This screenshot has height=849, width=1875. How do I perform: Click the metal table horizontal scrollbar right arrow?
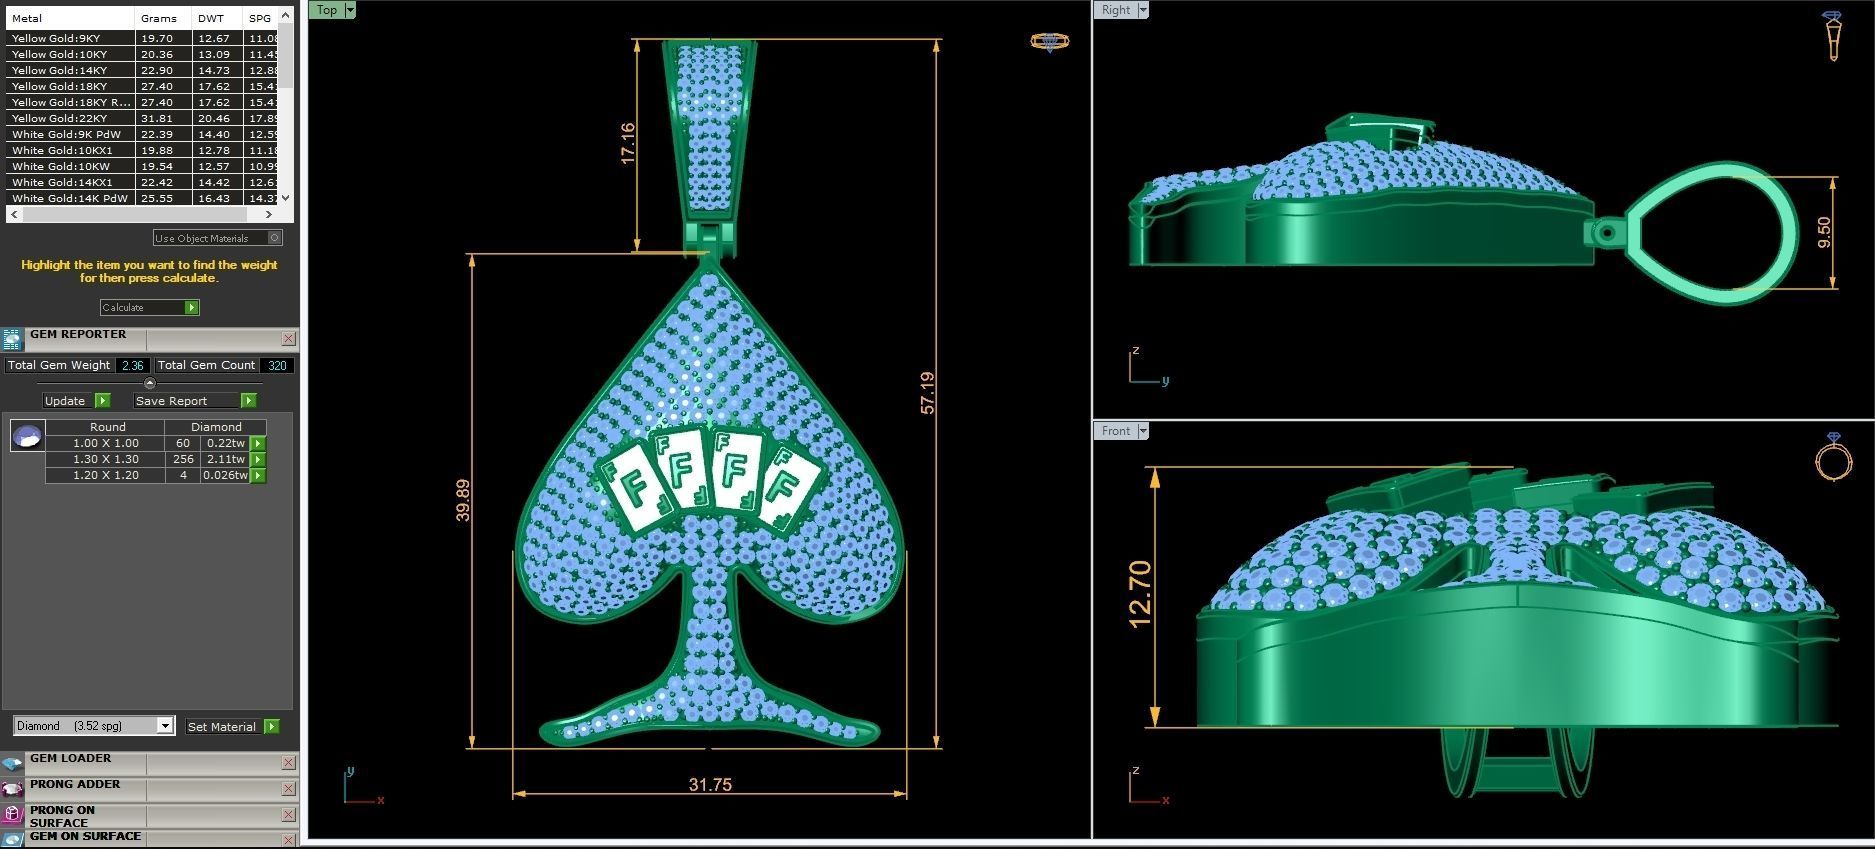[269, 214]
